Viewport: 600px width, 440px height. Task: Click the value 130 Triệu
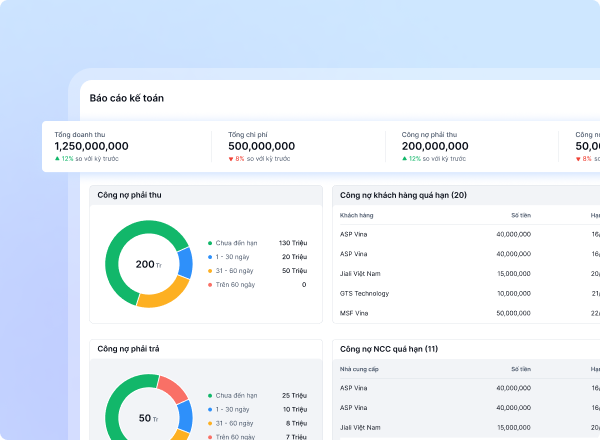coord(293,243)
